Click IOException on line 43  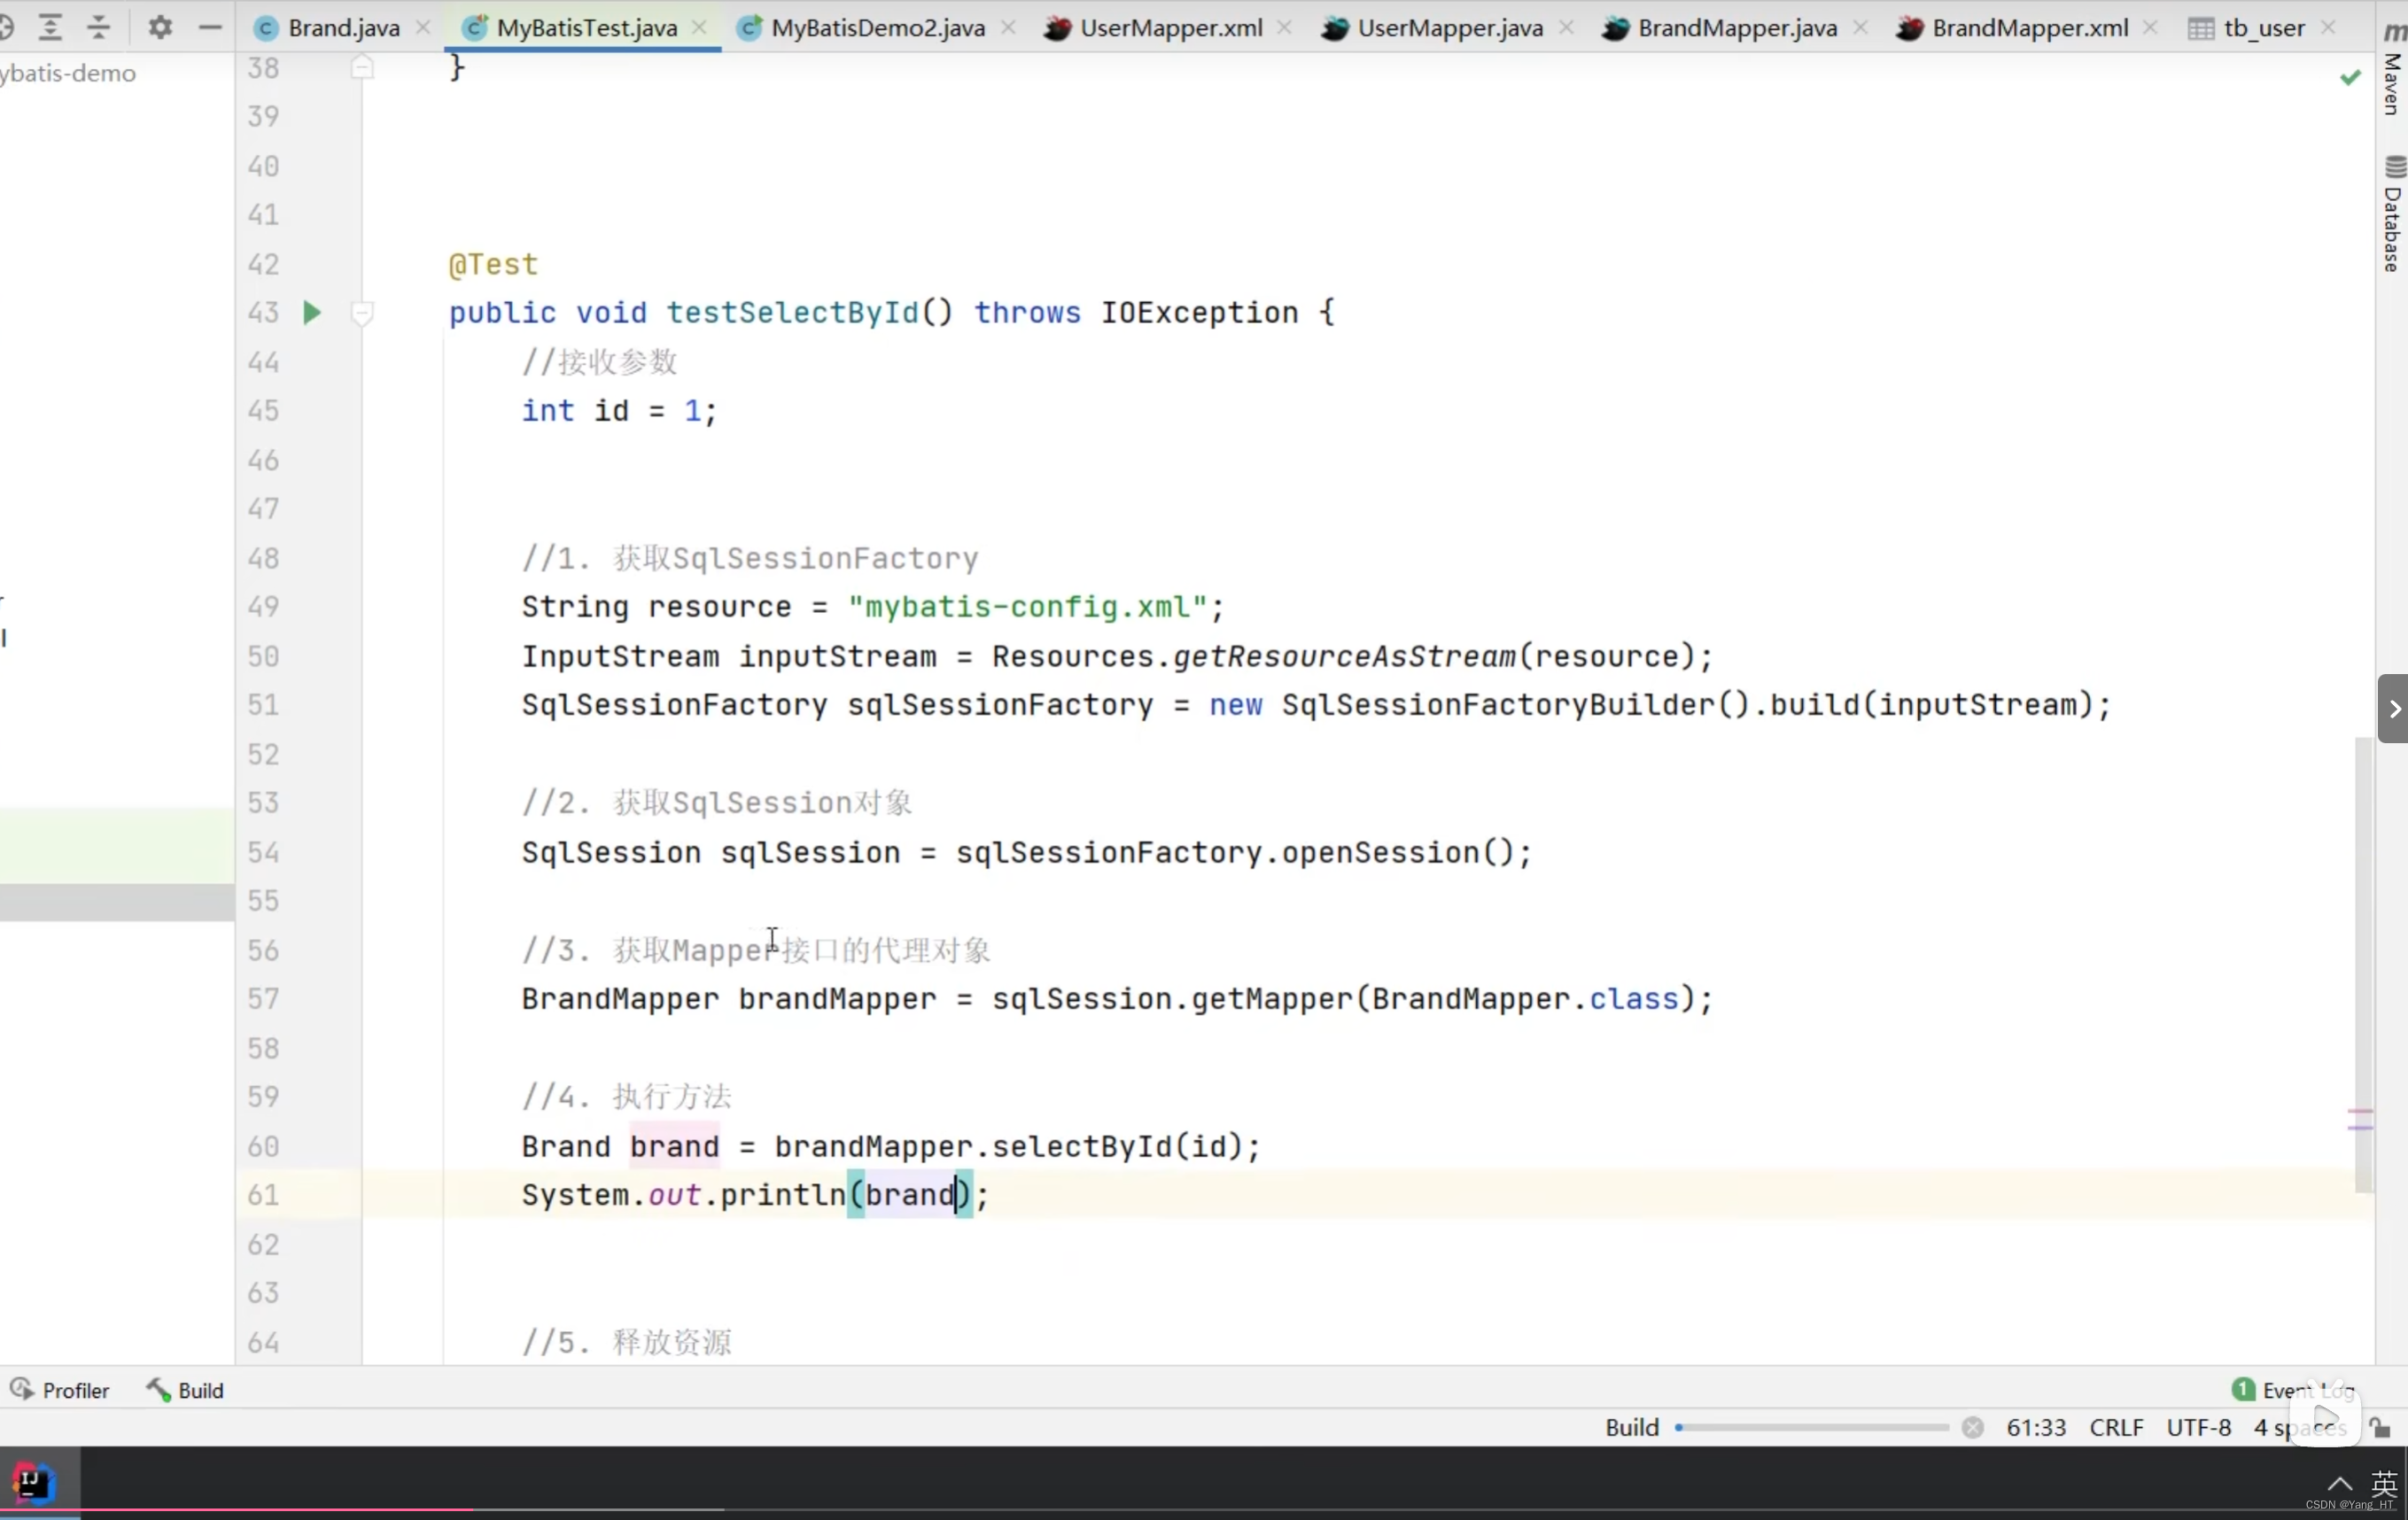pos(1199,313)
